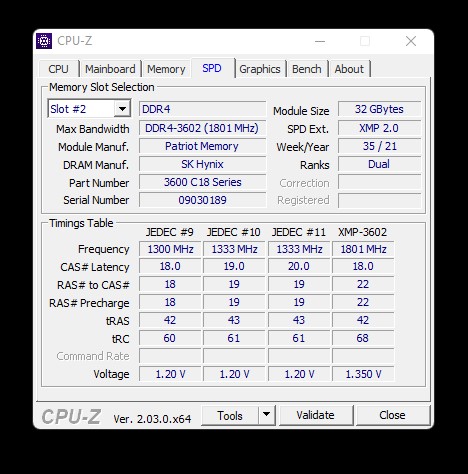Click the DDR4-3602 (1801 MHz) bandwidth value
Image resolution: width=468 pixels, height=474 pixels.
202,128
